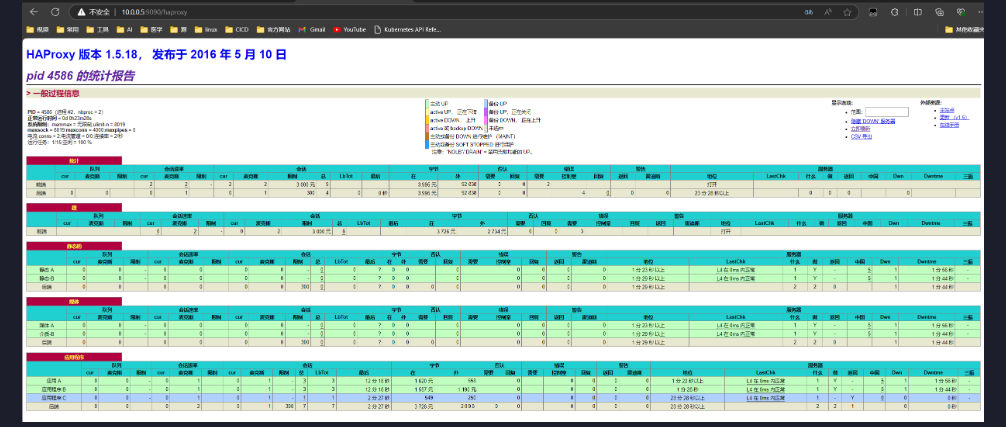Click the 立即刷新 refresh now link

[x=860, y=128]
